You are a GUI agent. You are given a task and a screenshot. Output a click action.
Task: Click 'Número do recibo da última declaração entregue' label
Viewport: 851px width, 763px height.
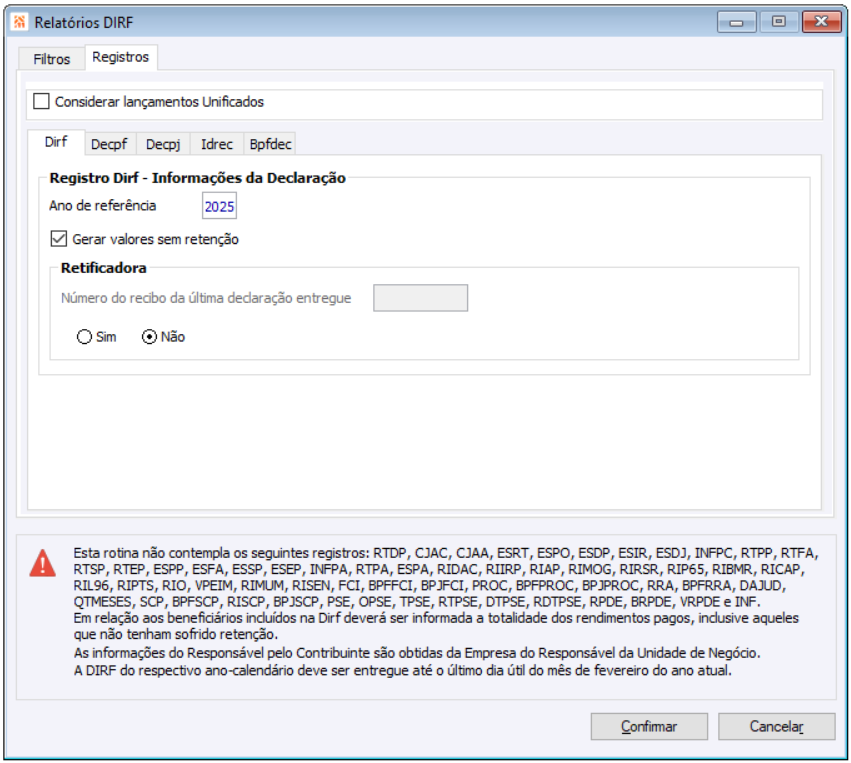click(206, 298)
